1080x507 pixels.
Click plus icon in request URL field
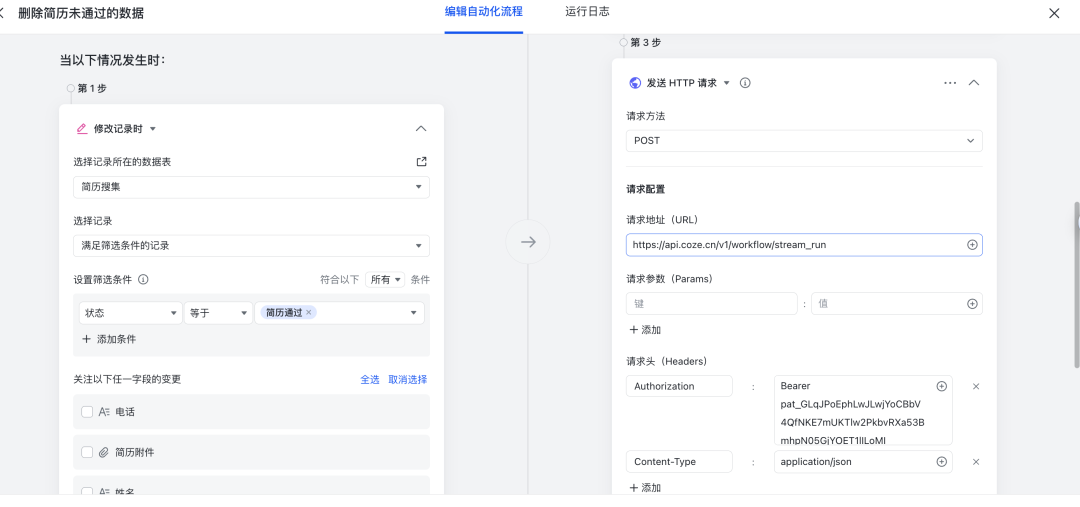pyautogui.click(x=971, y=244)
